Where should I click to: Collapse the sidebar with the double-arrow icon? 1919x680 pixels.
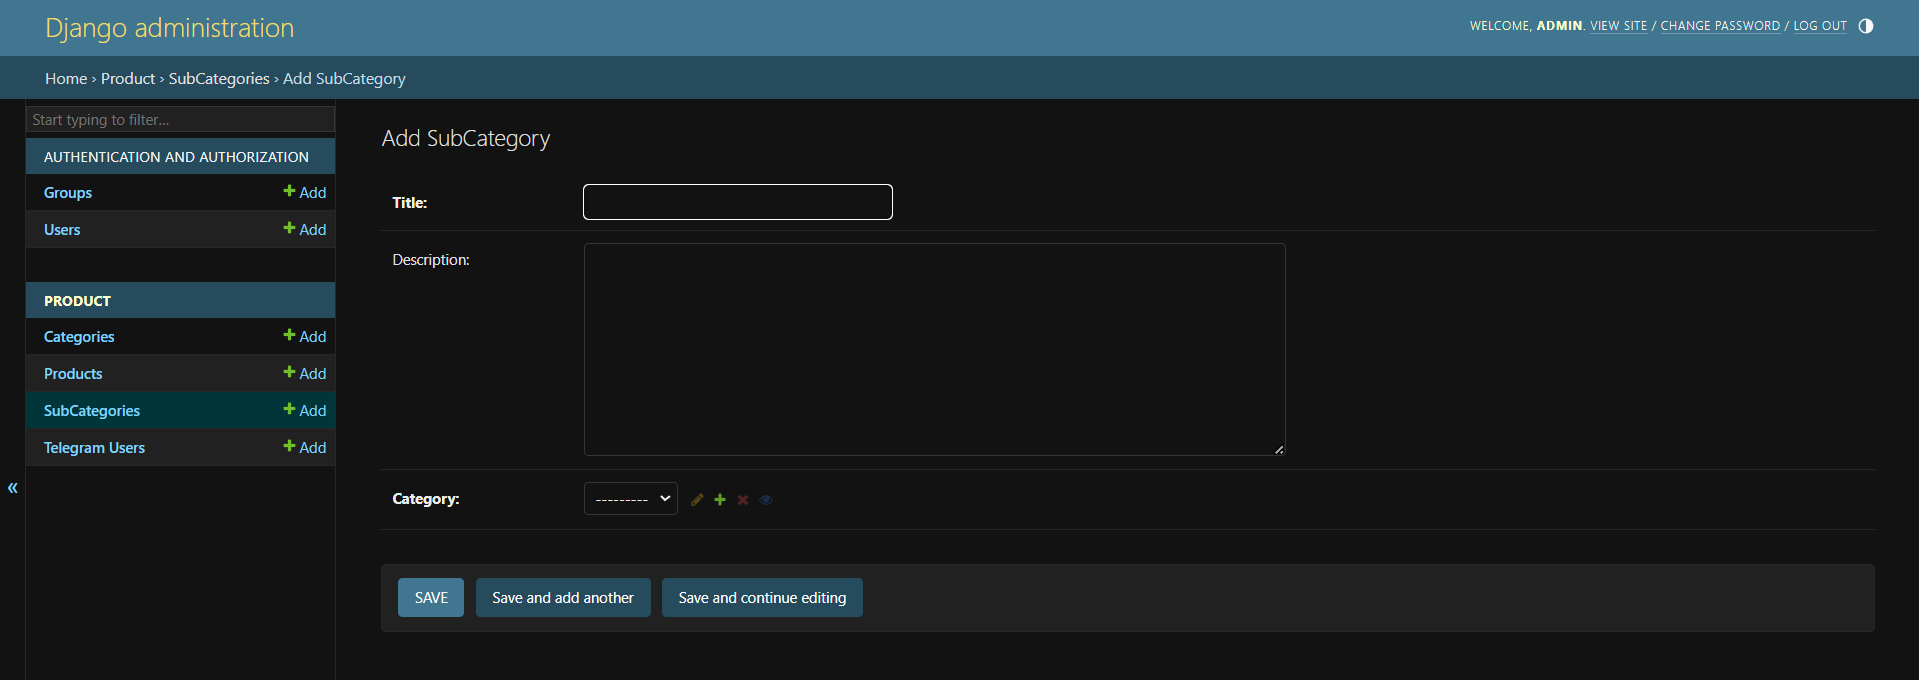point(13,488)
